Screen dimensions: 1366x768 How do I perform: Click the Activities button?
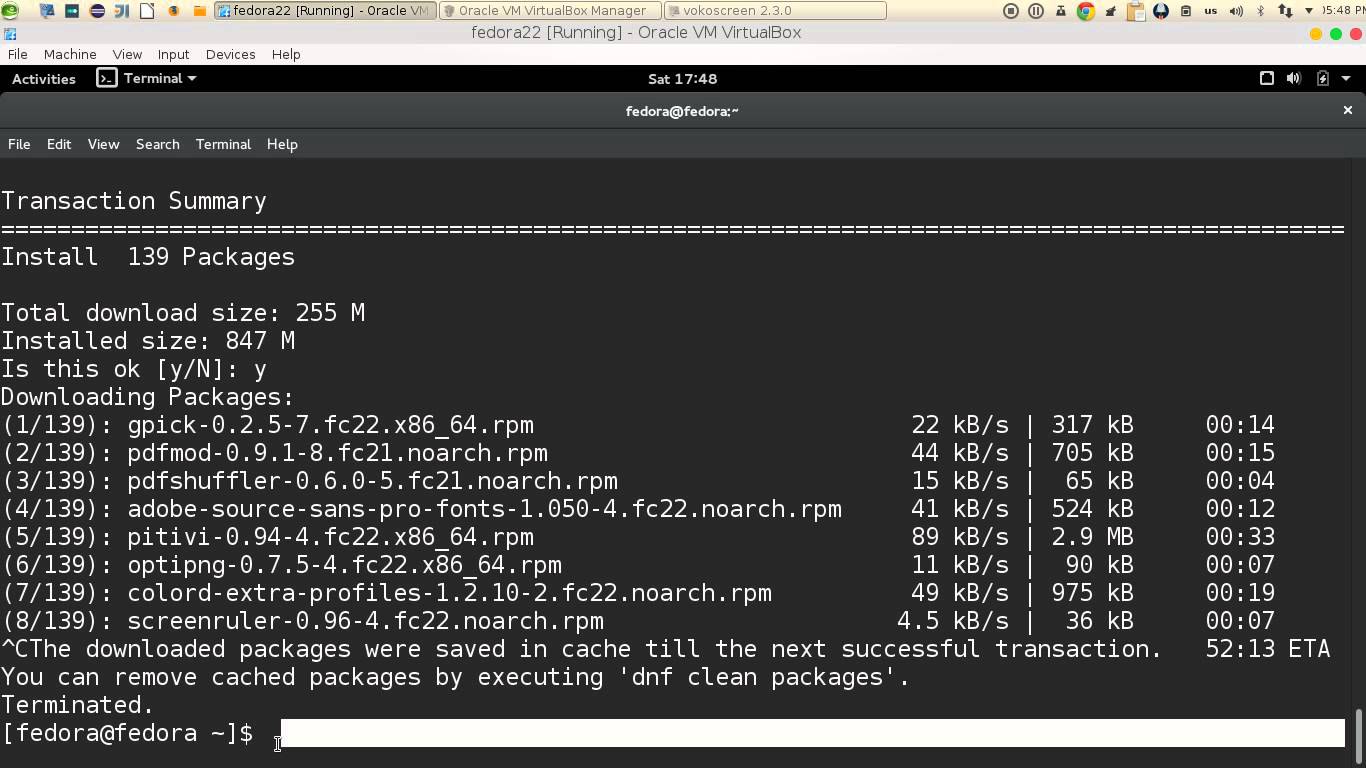43,78
